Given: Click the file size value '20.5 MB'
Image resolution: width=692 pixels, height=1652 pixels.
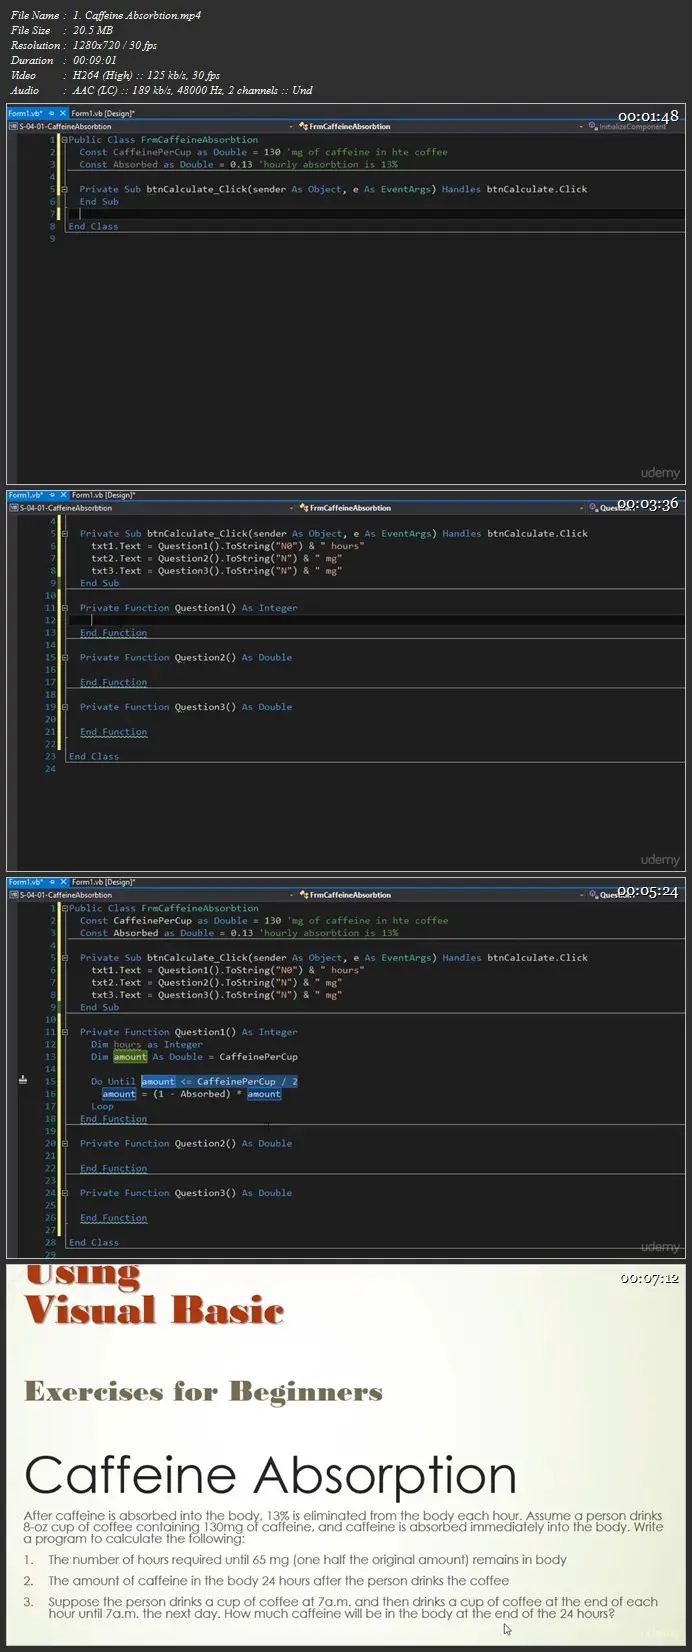Looking at the screenshot, I should point(93,30).
